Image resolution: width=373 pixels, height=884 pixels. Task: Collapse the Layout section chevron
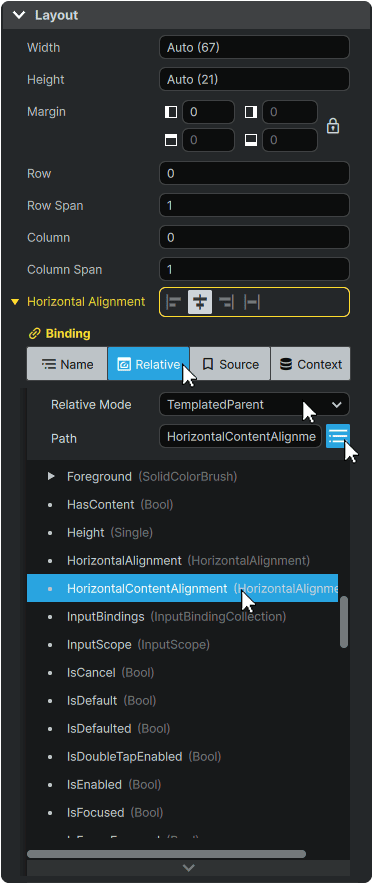click(19, 15)
